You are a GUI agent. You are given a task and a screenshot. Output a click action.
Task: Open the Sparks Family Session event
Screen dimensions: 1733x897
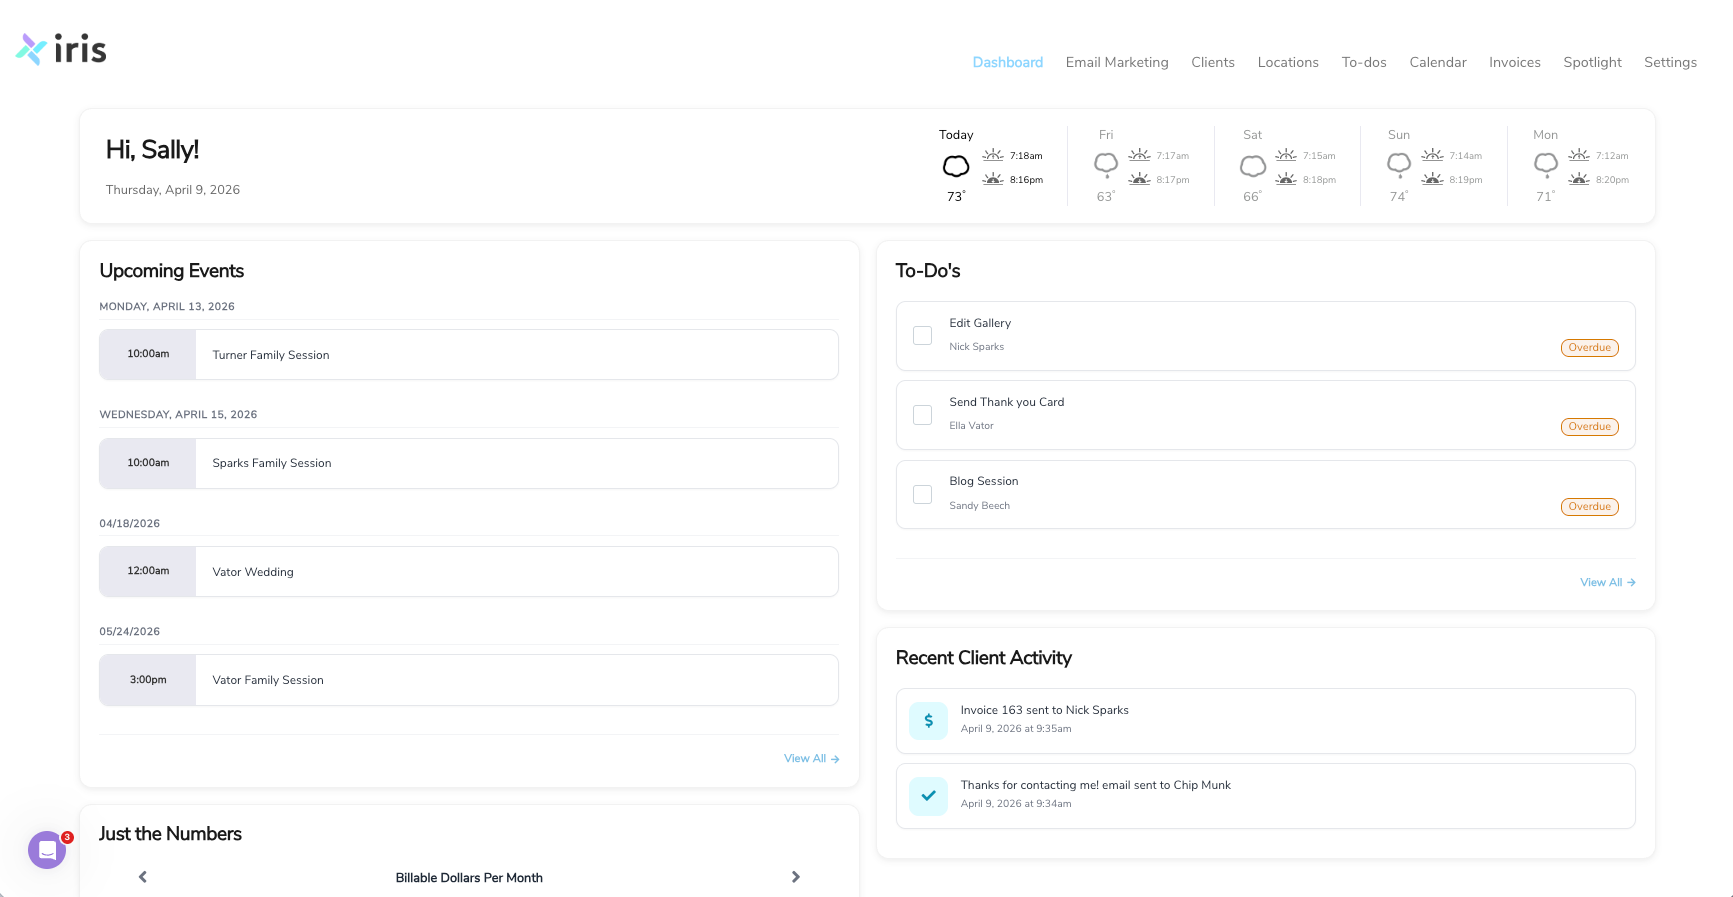click(469, 463)
